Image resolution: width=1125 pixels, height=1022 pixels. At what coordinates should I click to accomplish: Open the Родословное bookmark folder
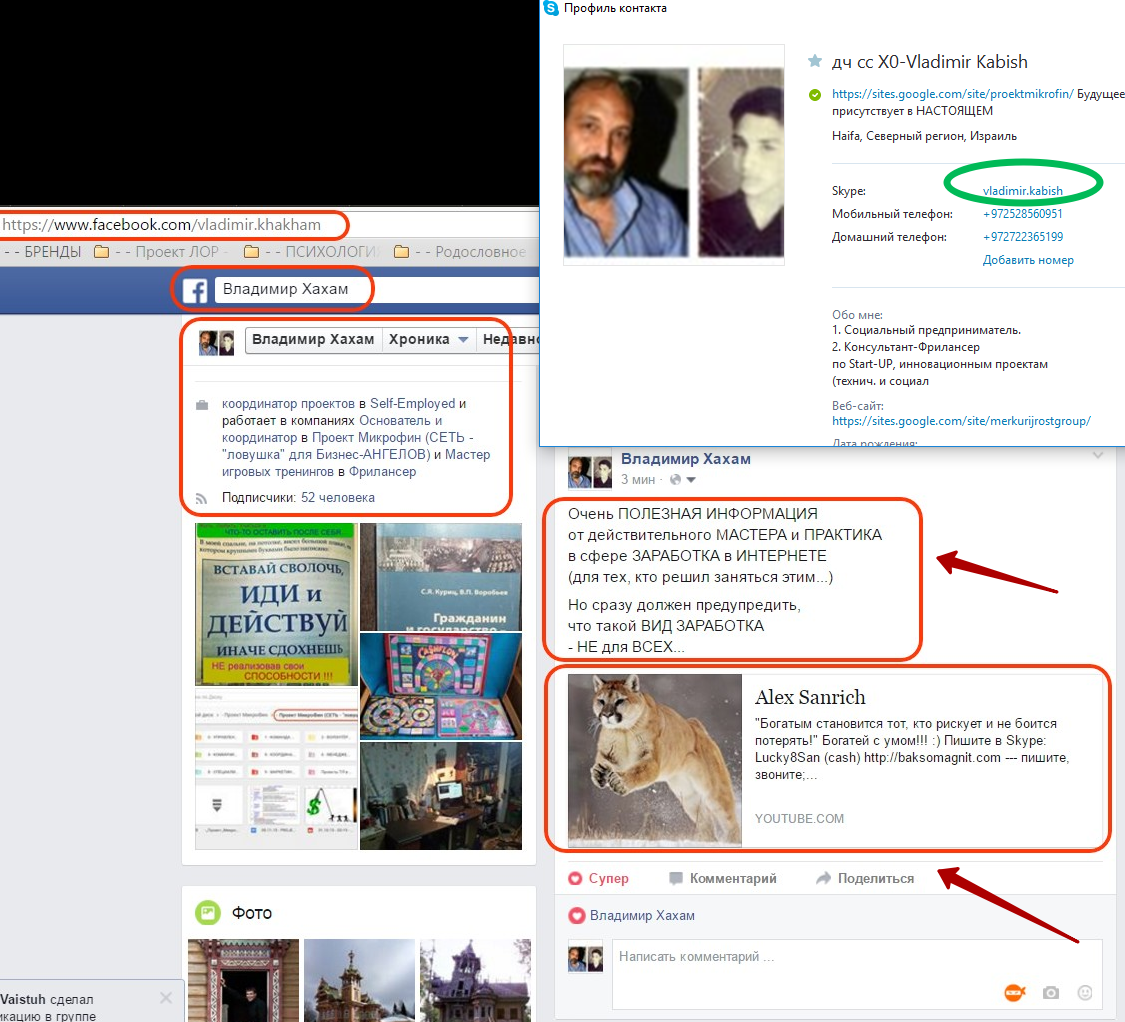pyautogui.click(x=460, y=252)
